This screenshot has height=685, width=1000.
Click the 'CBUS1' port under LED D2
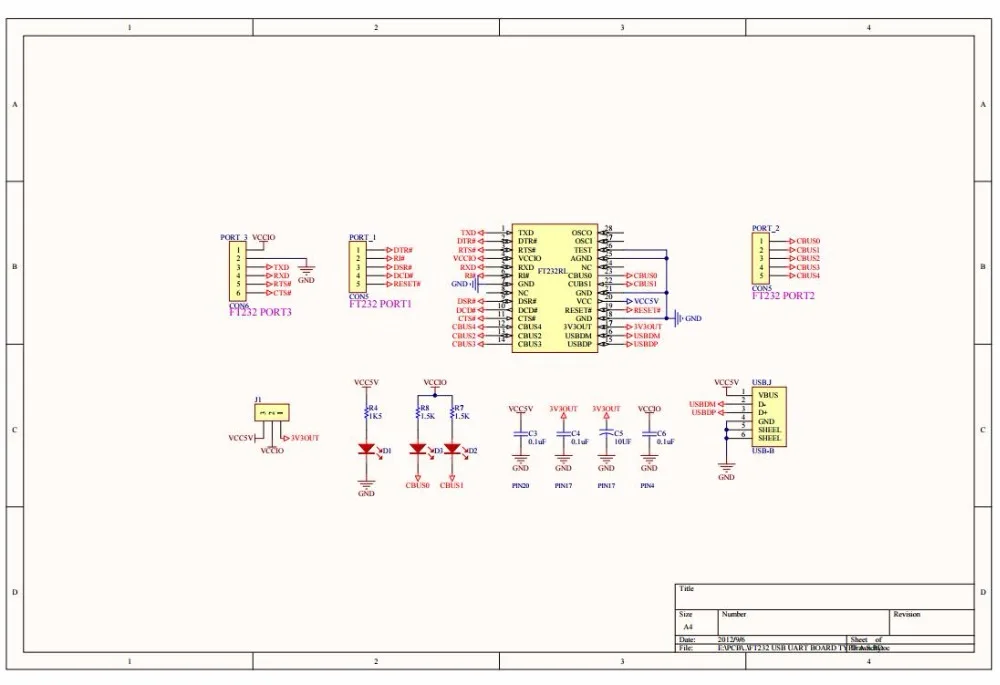[452, 485]
